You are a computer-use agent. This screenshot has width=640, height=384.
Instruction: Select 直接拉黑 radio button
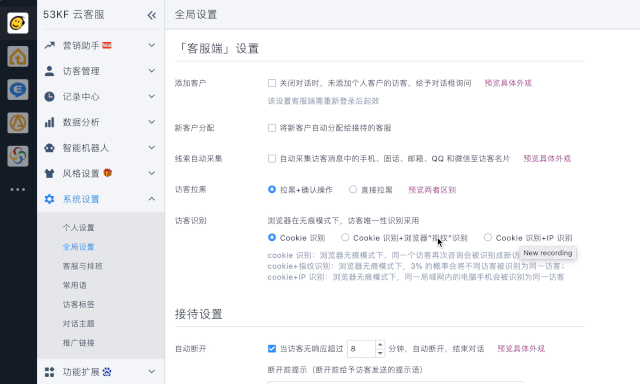353,189
